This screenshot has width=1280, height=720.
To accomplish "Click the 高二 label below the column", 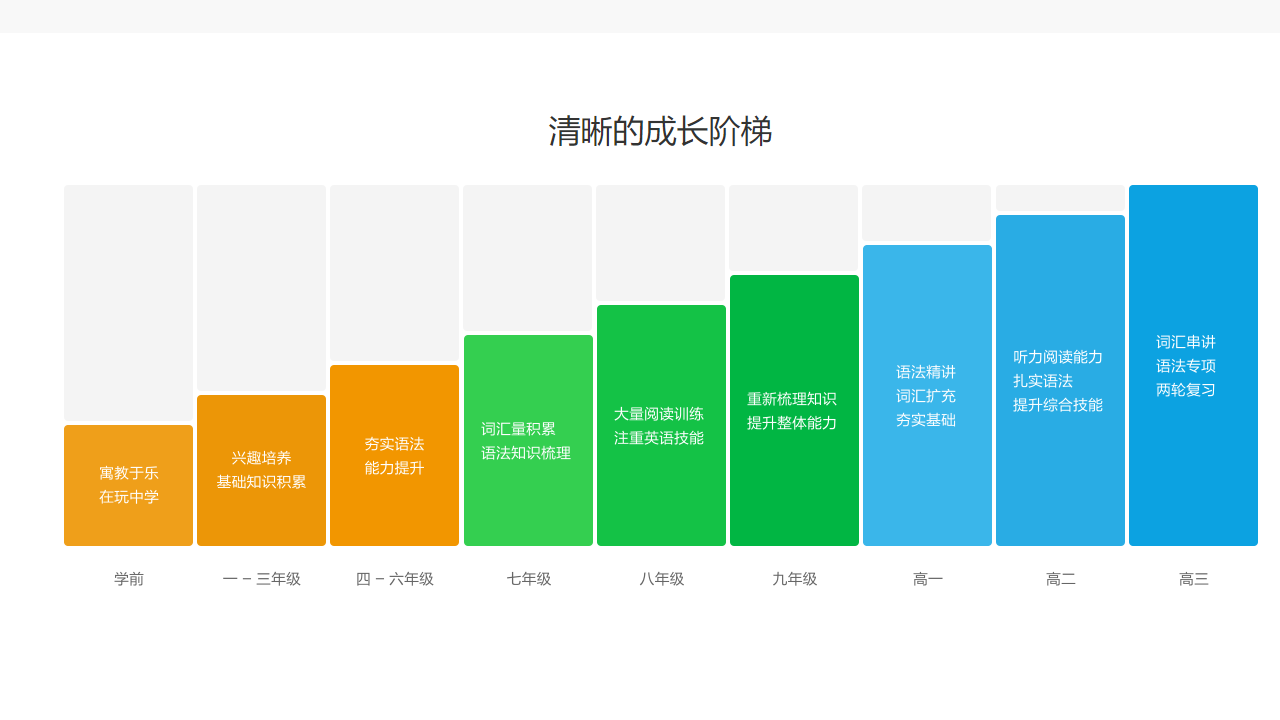I will tap(1060, 578).
